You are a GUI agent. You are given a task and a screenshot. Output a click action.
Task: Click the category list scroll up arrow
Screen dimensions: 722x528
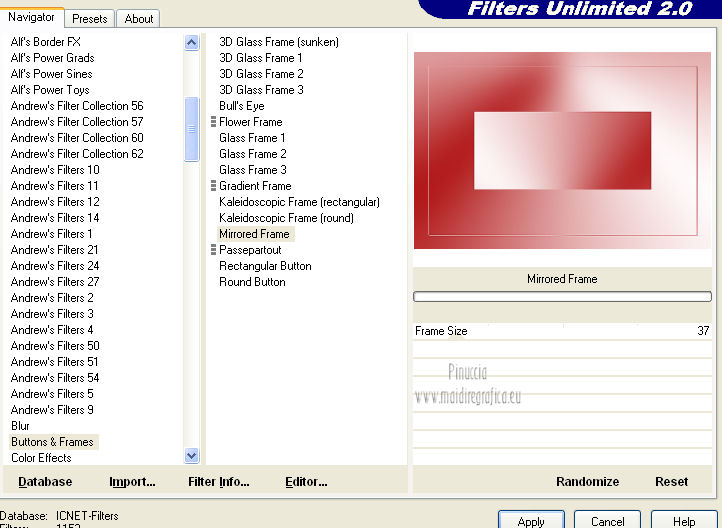point(192,43)
